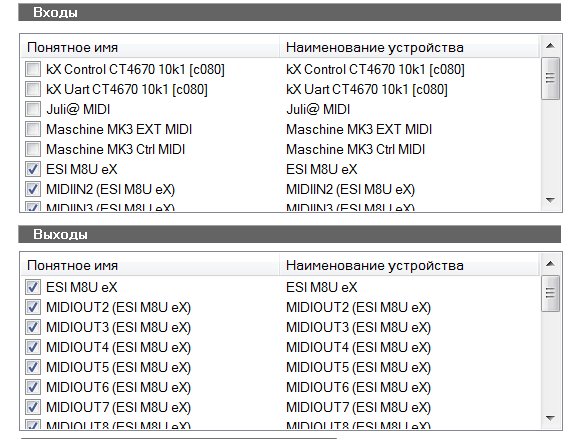Click outputs list scroll down arrow
Viewport: 567px width, 439px height.
550,418
